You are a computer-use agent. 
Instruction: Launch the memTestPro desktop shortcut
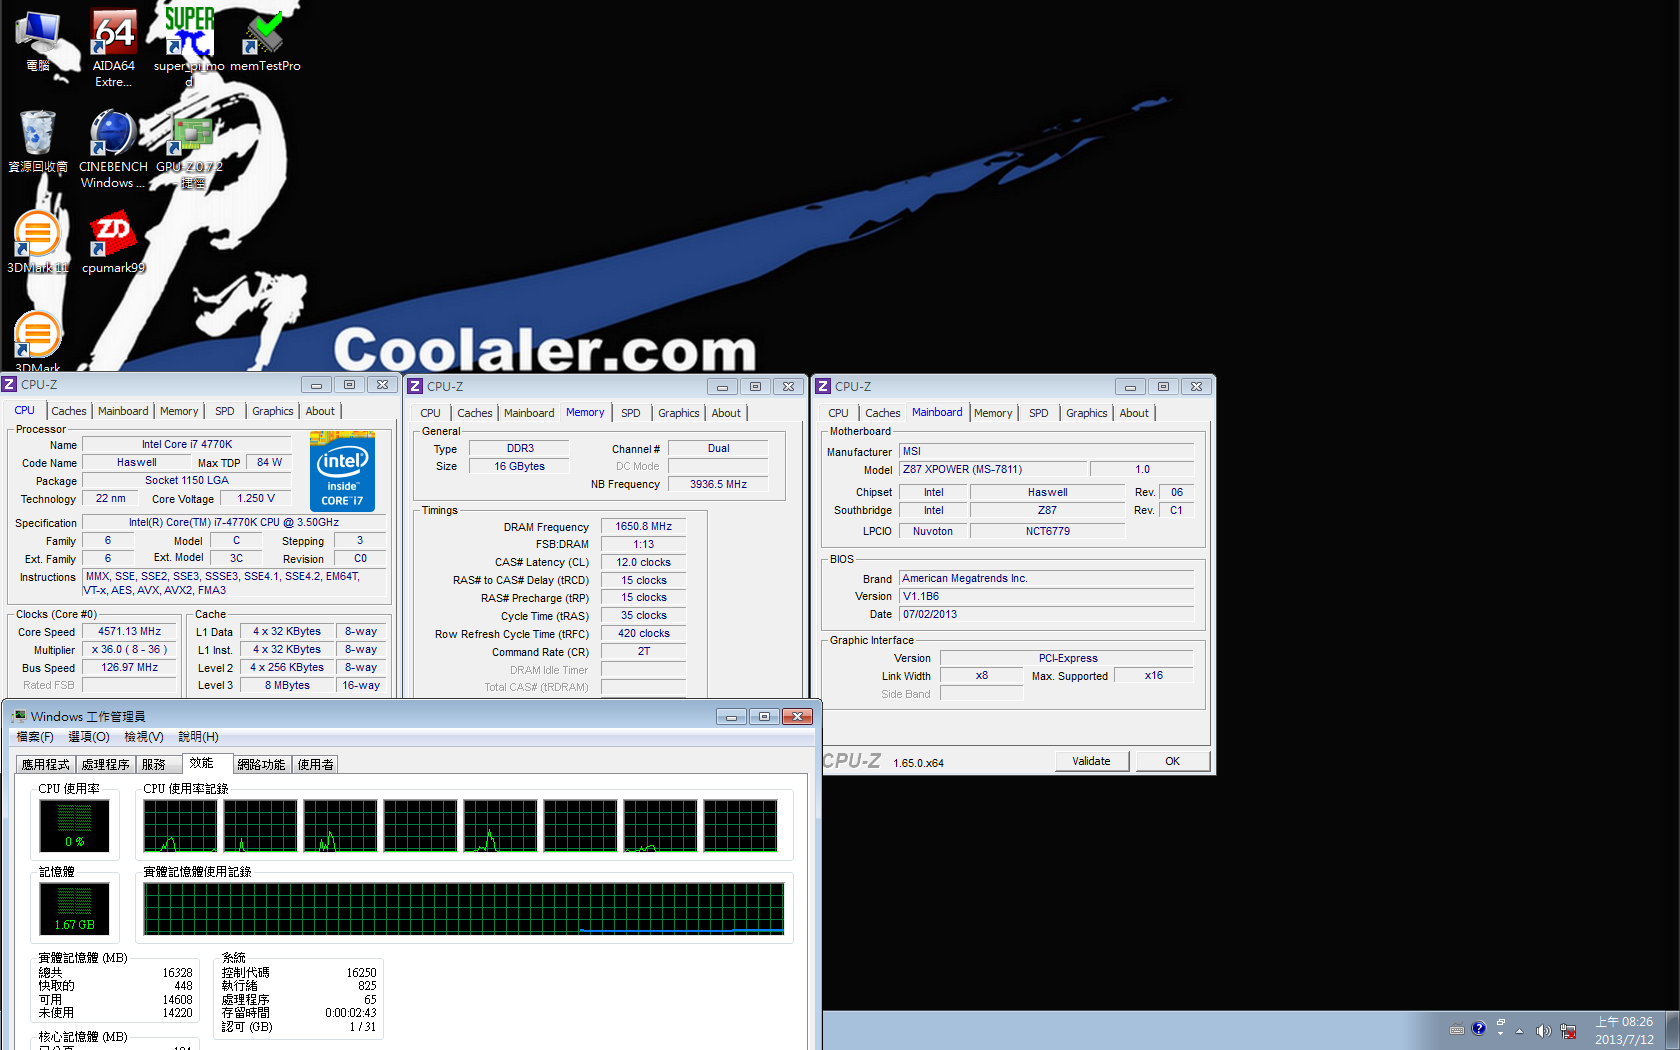(x=265, y=40)
